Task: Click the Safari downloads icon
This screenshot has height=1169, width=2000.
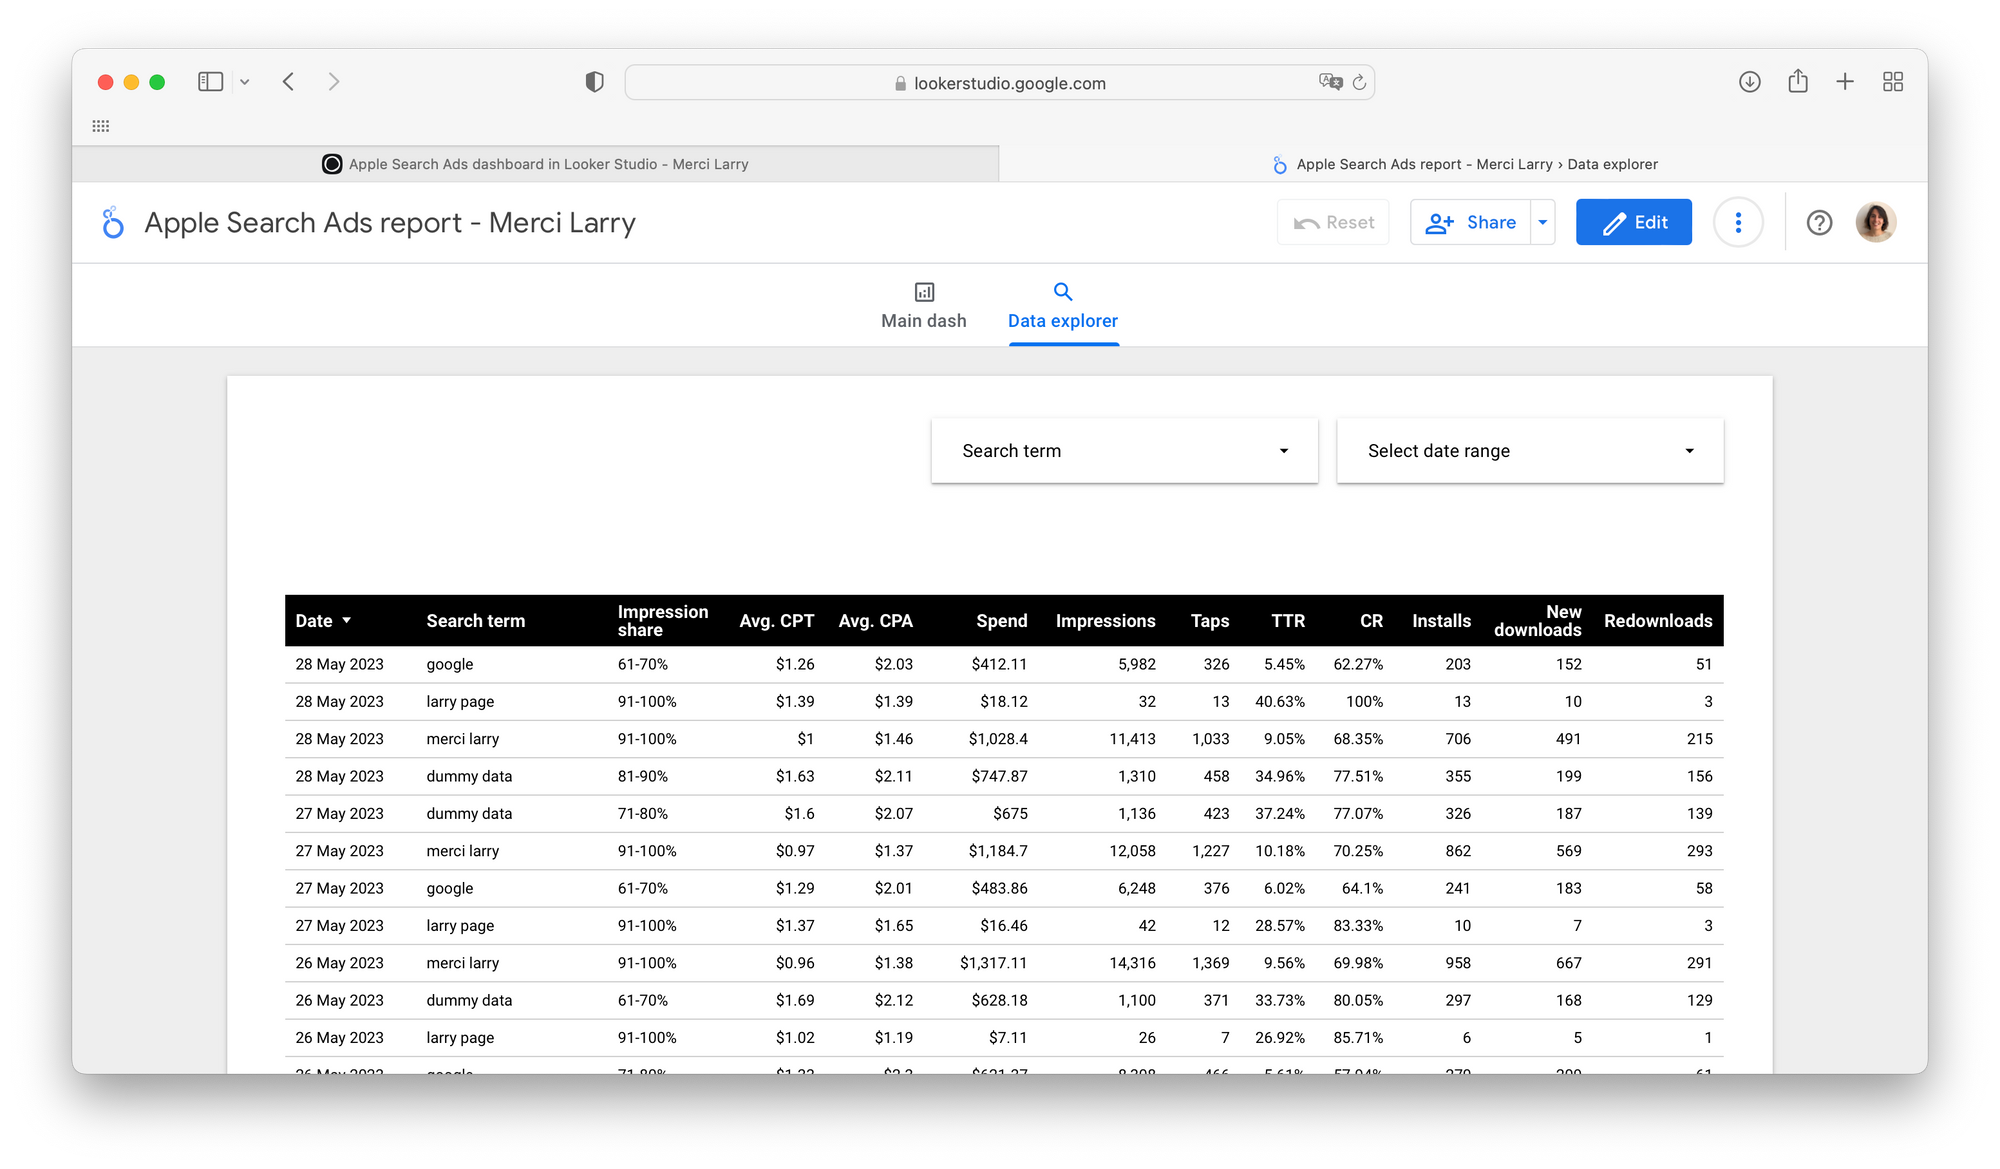Action: [x=1749, y=82]
